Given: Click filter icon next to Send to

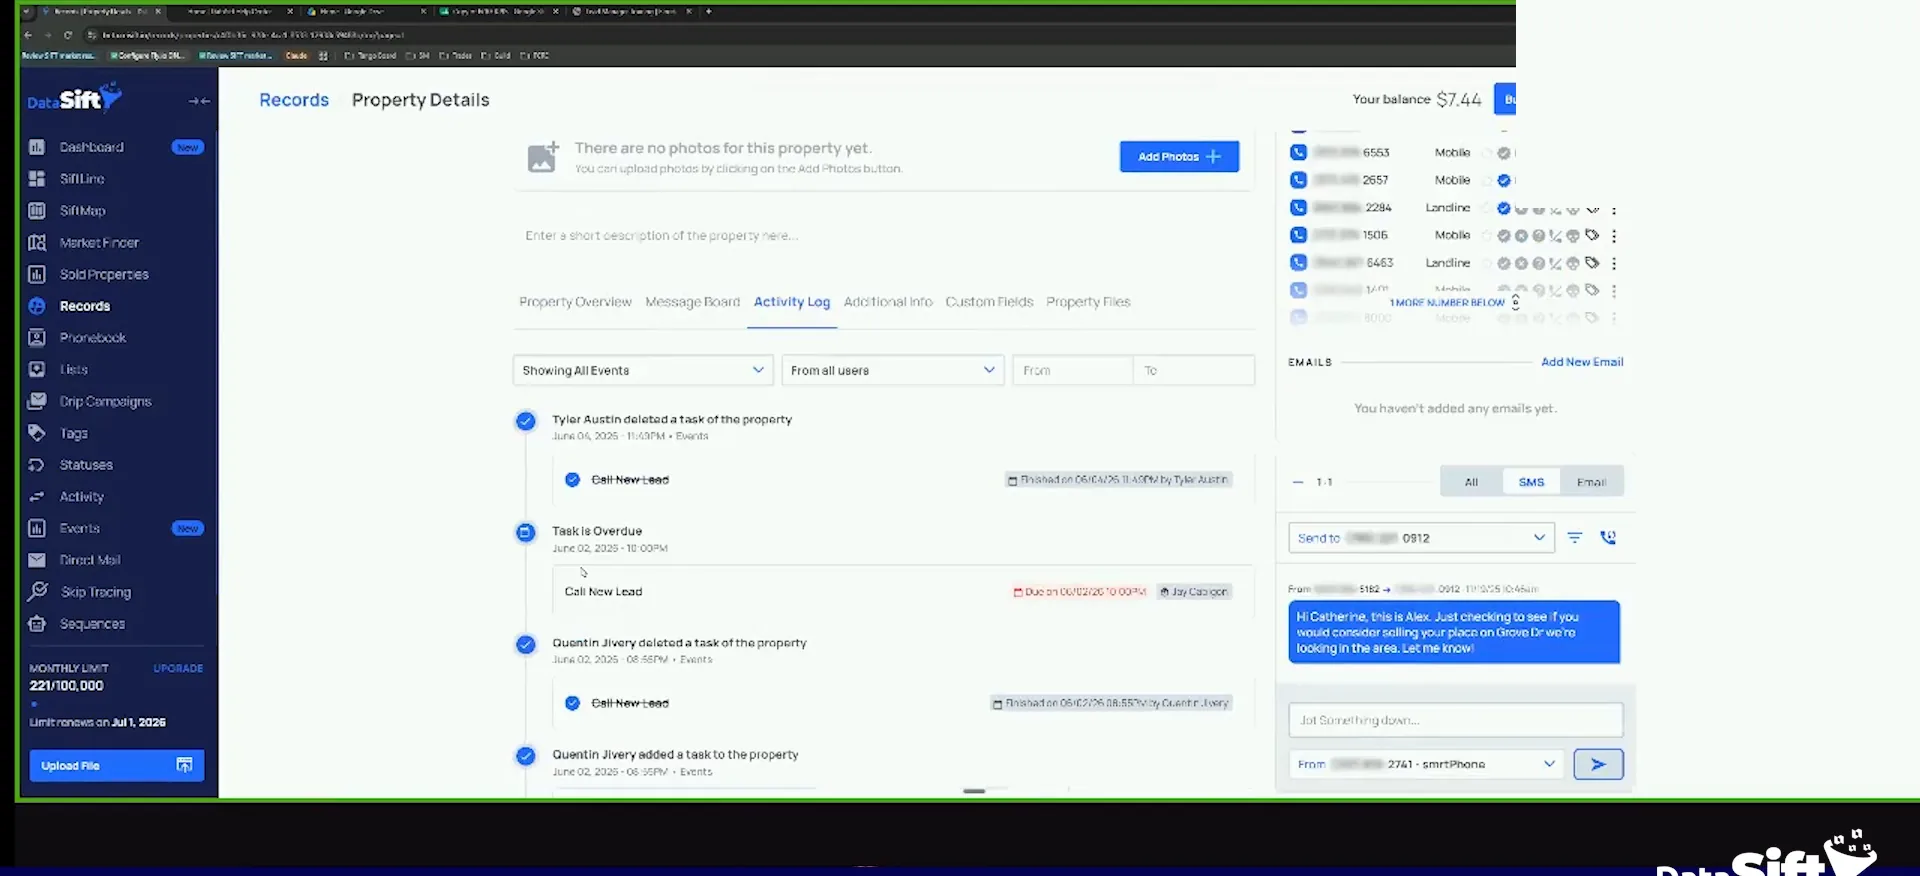Looking at the screenshot, I should tap(1575, 538).
